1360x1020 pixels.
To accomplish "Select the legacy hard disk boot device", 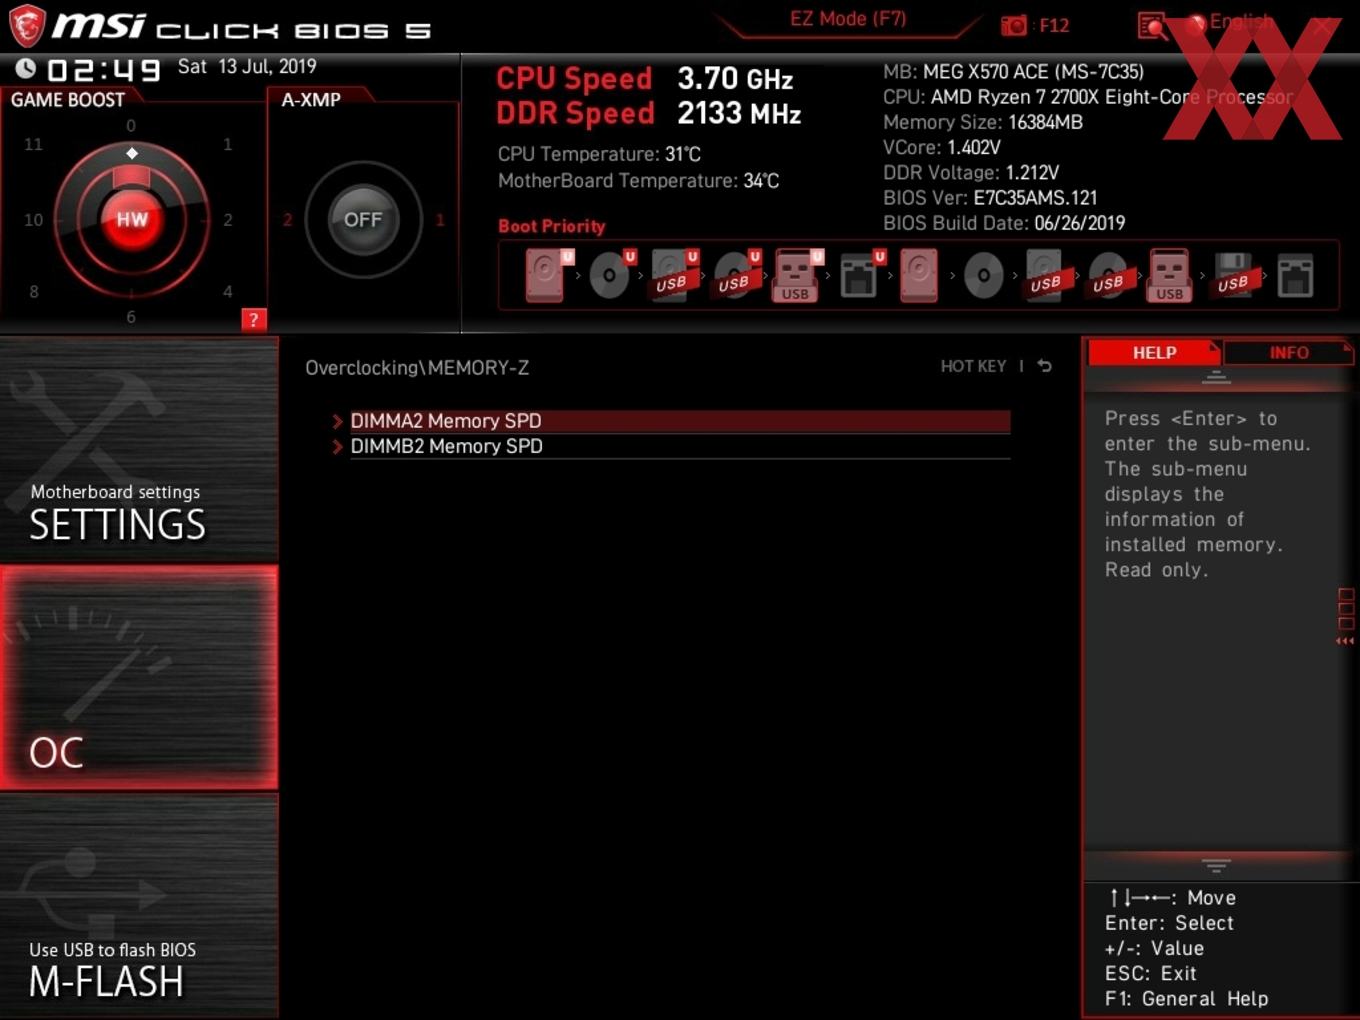I will coord(919,275).
